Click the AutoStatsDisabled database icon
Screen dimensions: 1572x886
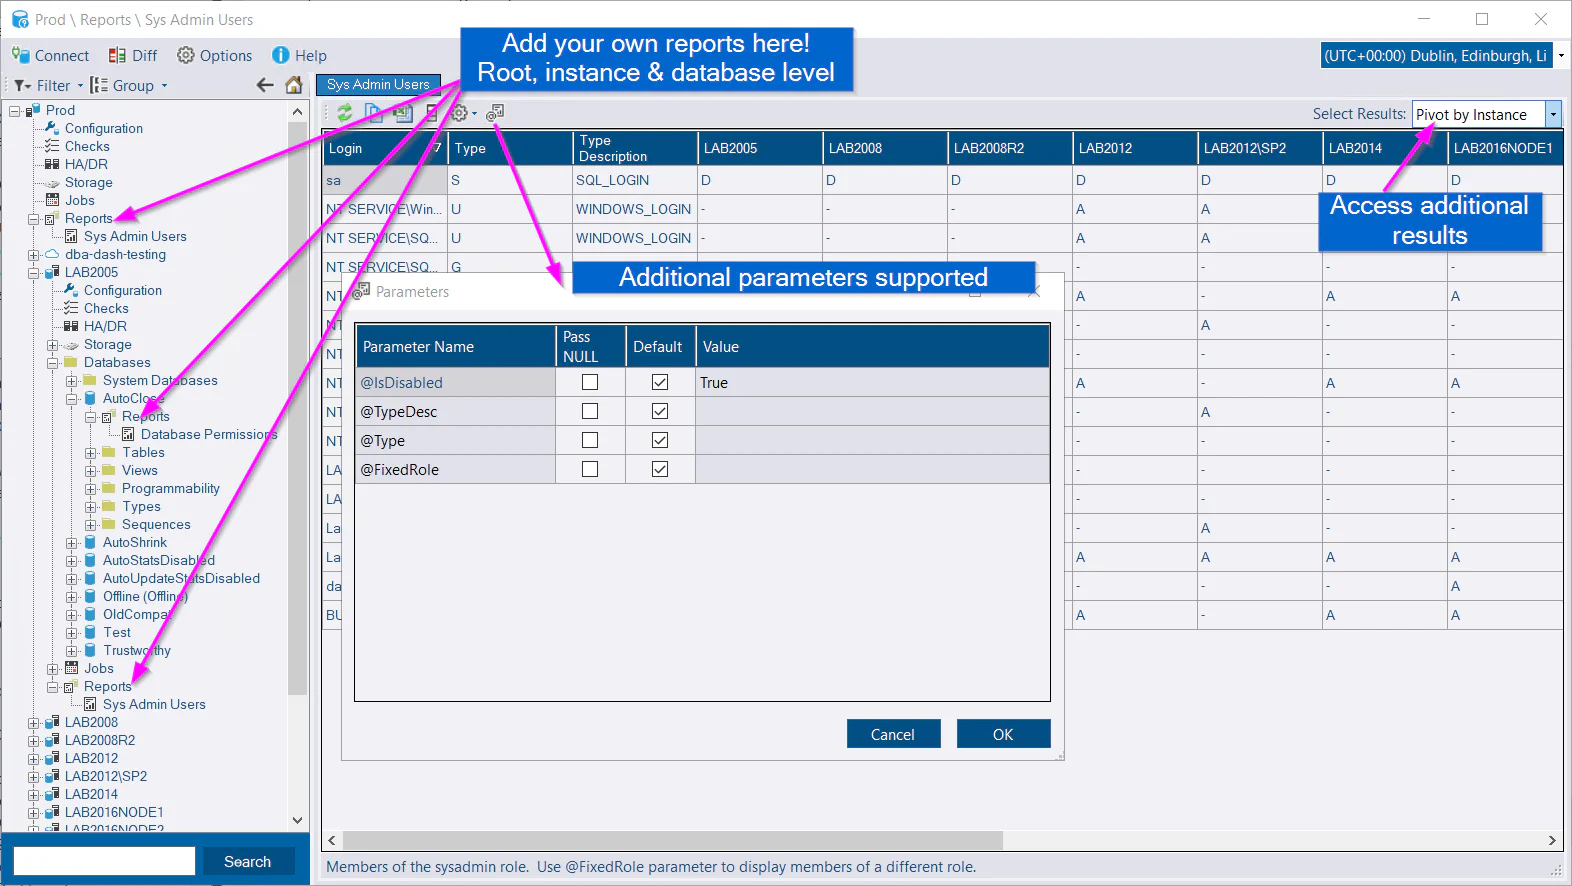(x=90, y=560)
